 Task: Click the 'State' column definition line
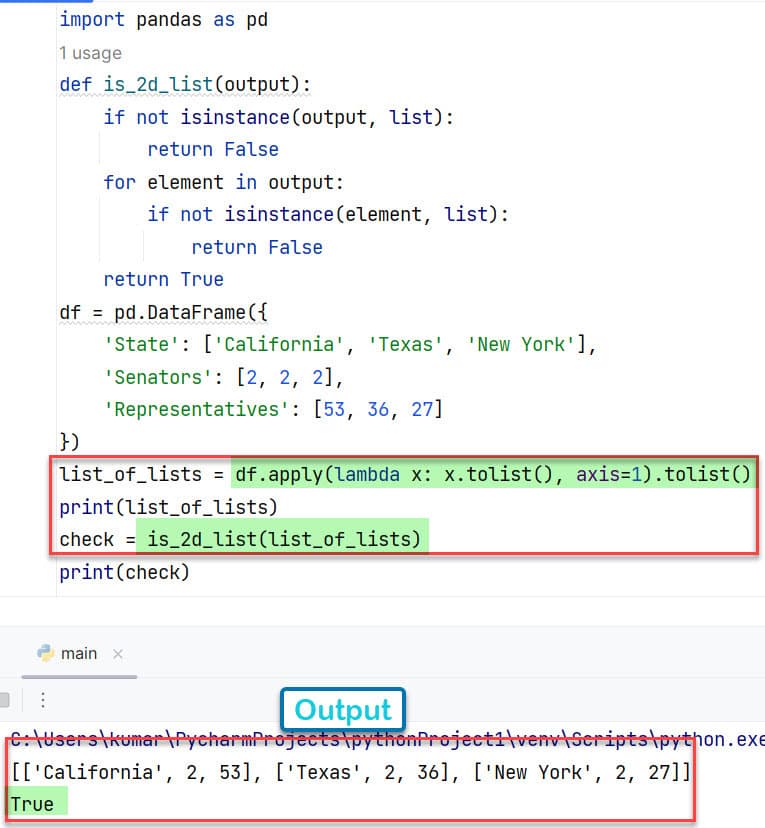coord(350,344)
